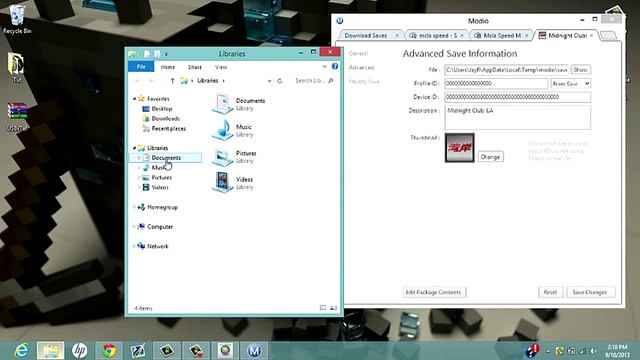This screenshot has width=640, height=360.
Task: Expand the Network tree node
Action: pyautogui.click(x=134, y=246)
